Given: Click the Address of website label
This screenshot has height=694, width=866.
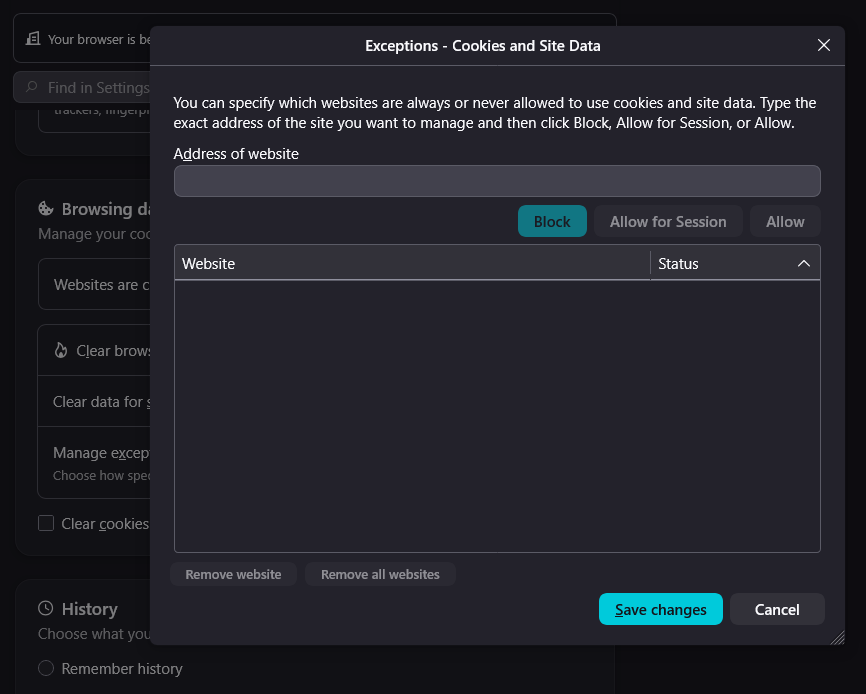Looking at the screenshot, I should click(236, 153).
